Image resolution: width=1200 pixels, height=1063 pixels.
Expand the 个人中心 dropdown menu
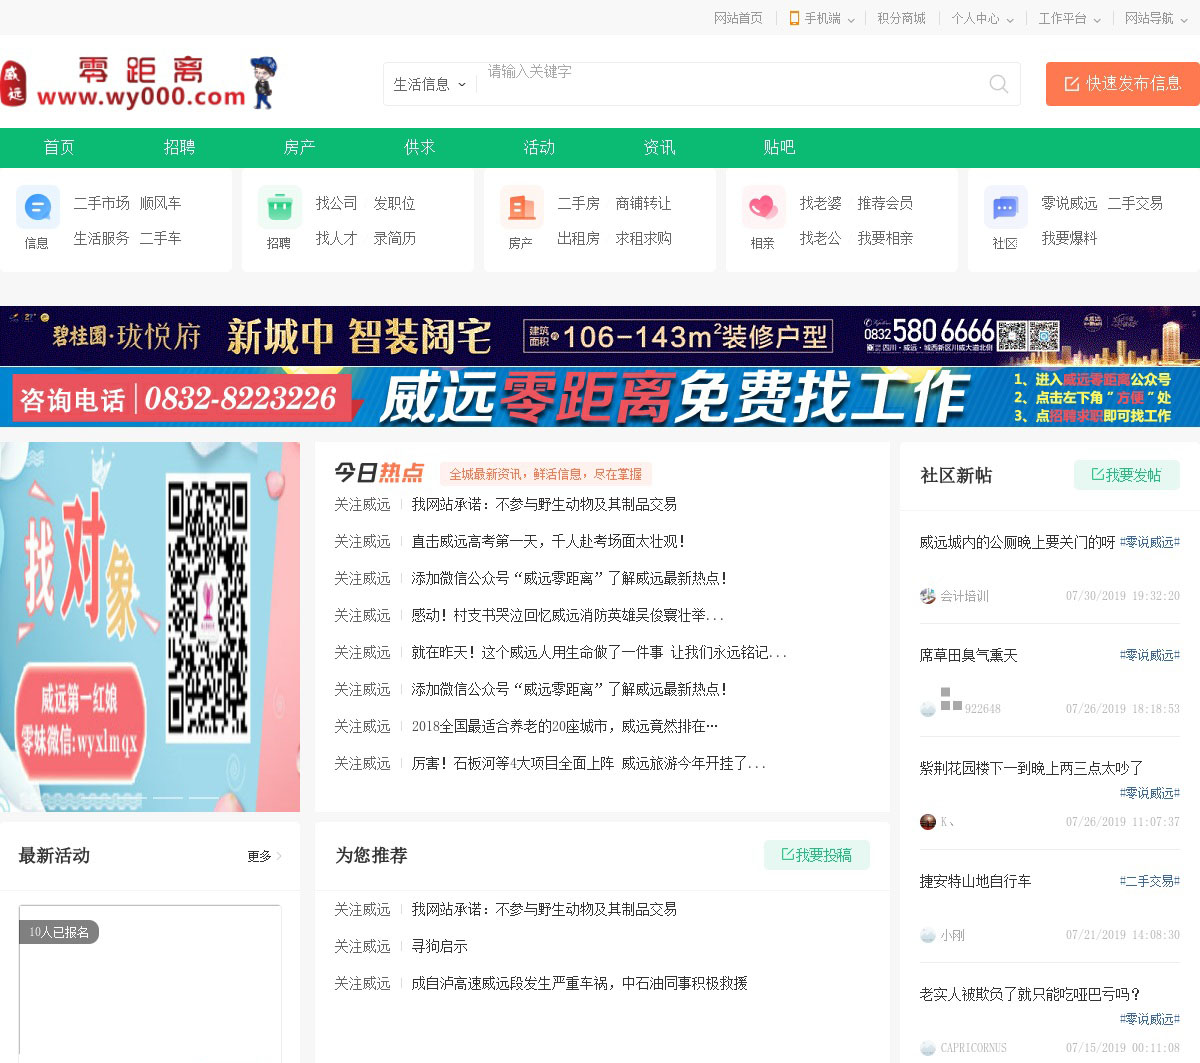coord(982,18)
